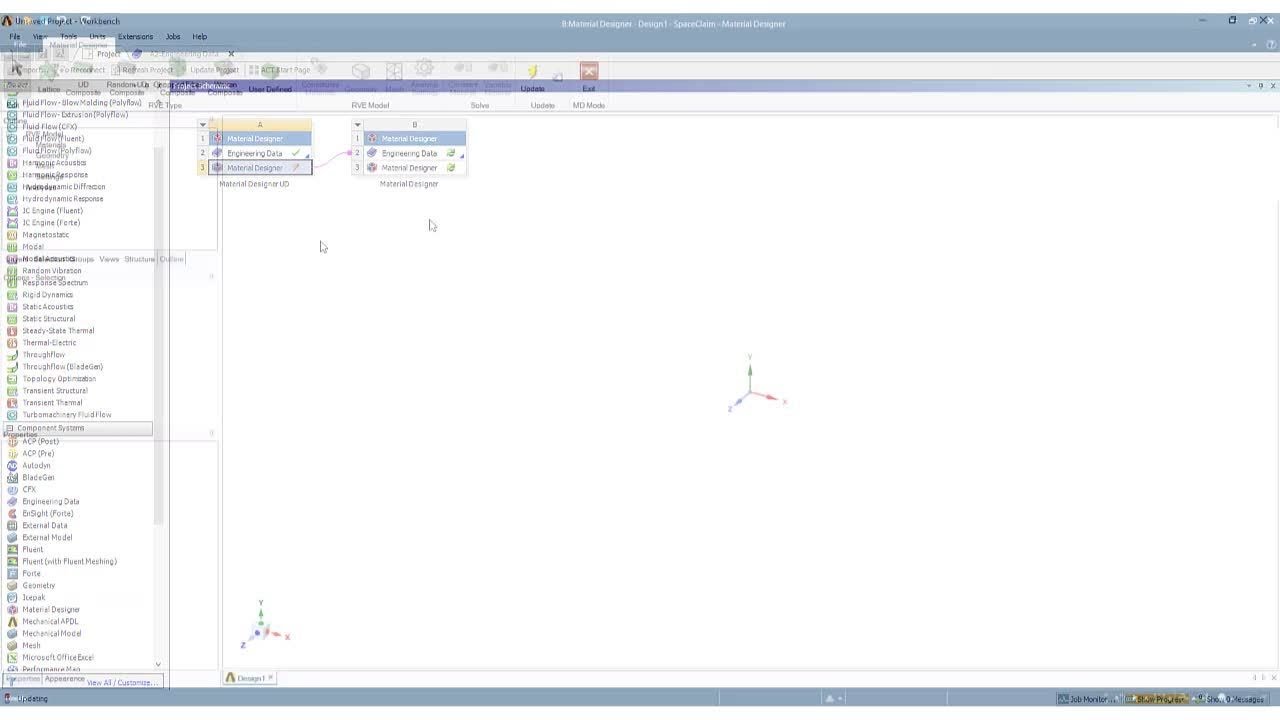Select ACP (Pre) component icon

tap(12, 453)
